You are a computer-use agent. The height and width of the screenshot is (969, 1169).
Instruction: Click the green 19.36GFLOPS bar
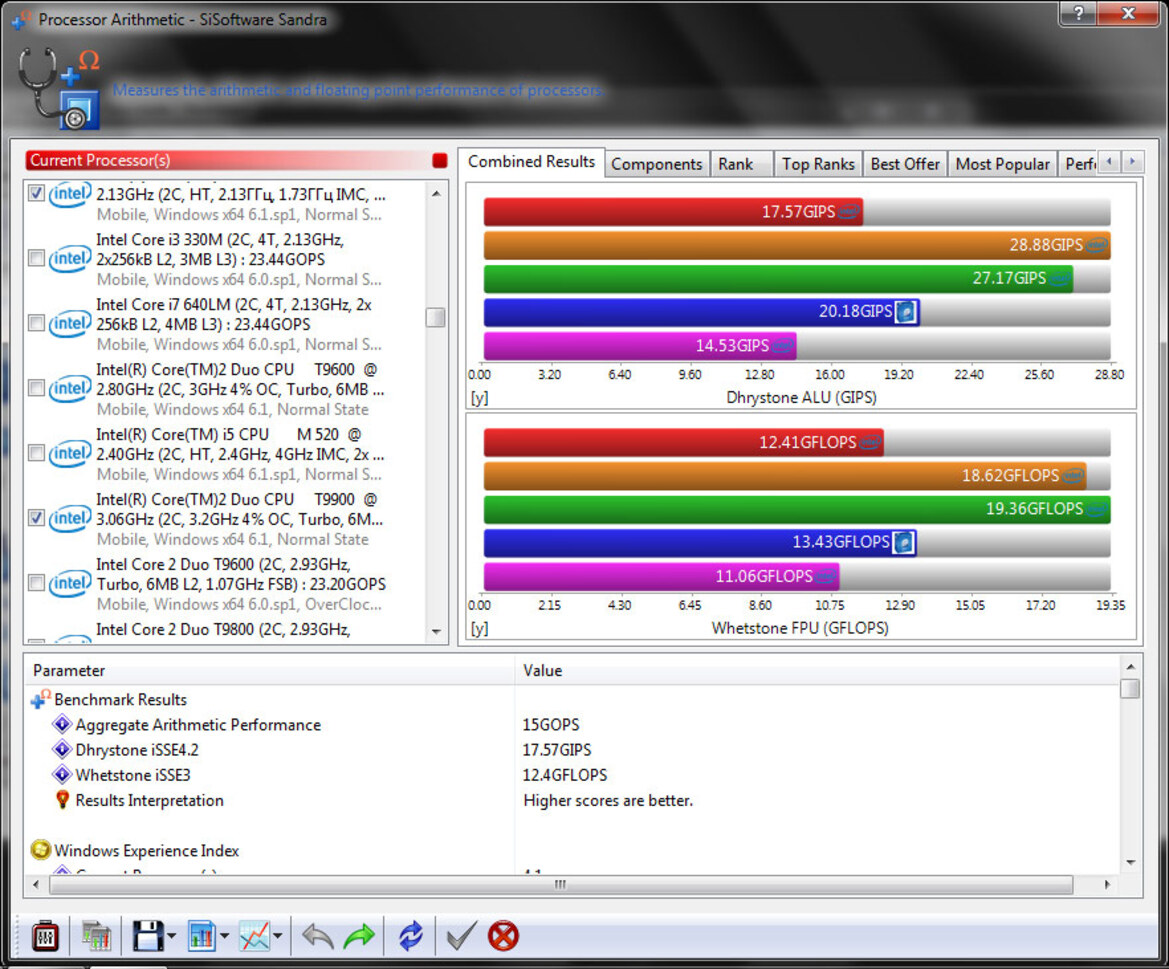pyautogui.click(x=797, y=509)
